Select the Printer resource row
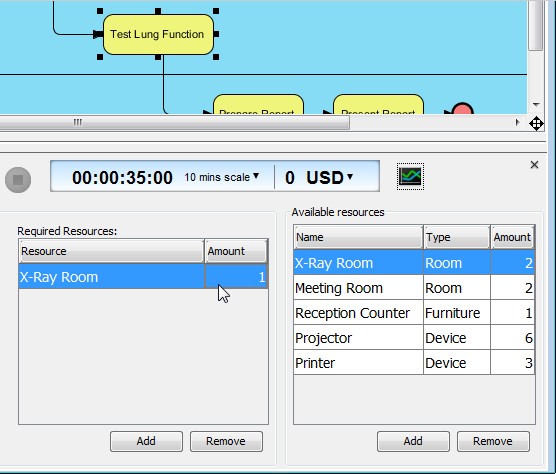Viewport: 556px width, 474px height. (414, 363)
